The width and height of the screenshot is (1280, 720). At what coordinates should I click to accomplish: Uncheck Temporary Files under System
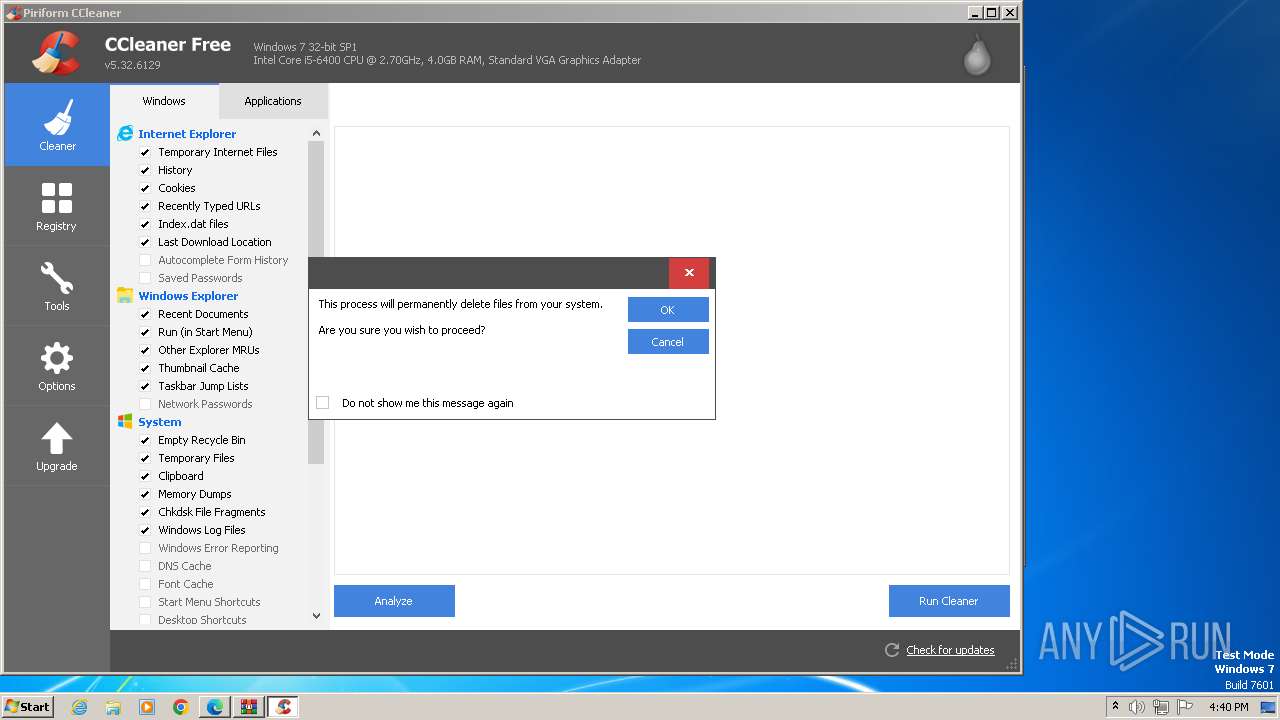coord(145,458)
